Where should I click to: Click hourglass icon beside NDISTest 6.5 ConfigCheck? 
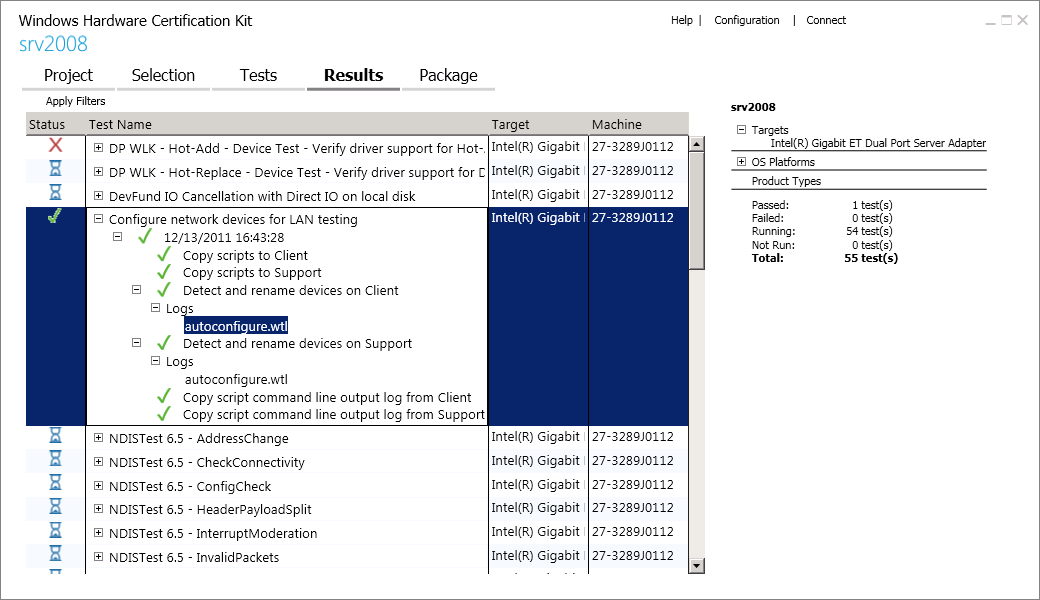pyautogui.click(x=55, y=485)
